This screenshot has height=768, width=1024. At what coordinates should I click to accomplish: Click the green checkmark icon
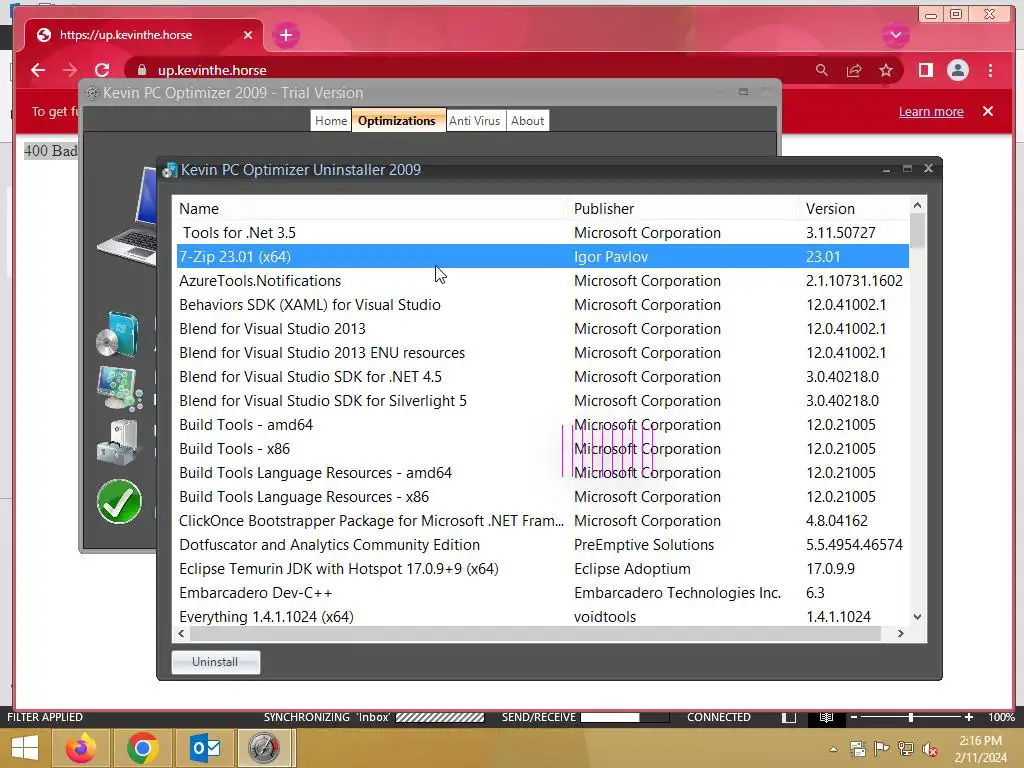pyautogui.click(x=119, y=502)
